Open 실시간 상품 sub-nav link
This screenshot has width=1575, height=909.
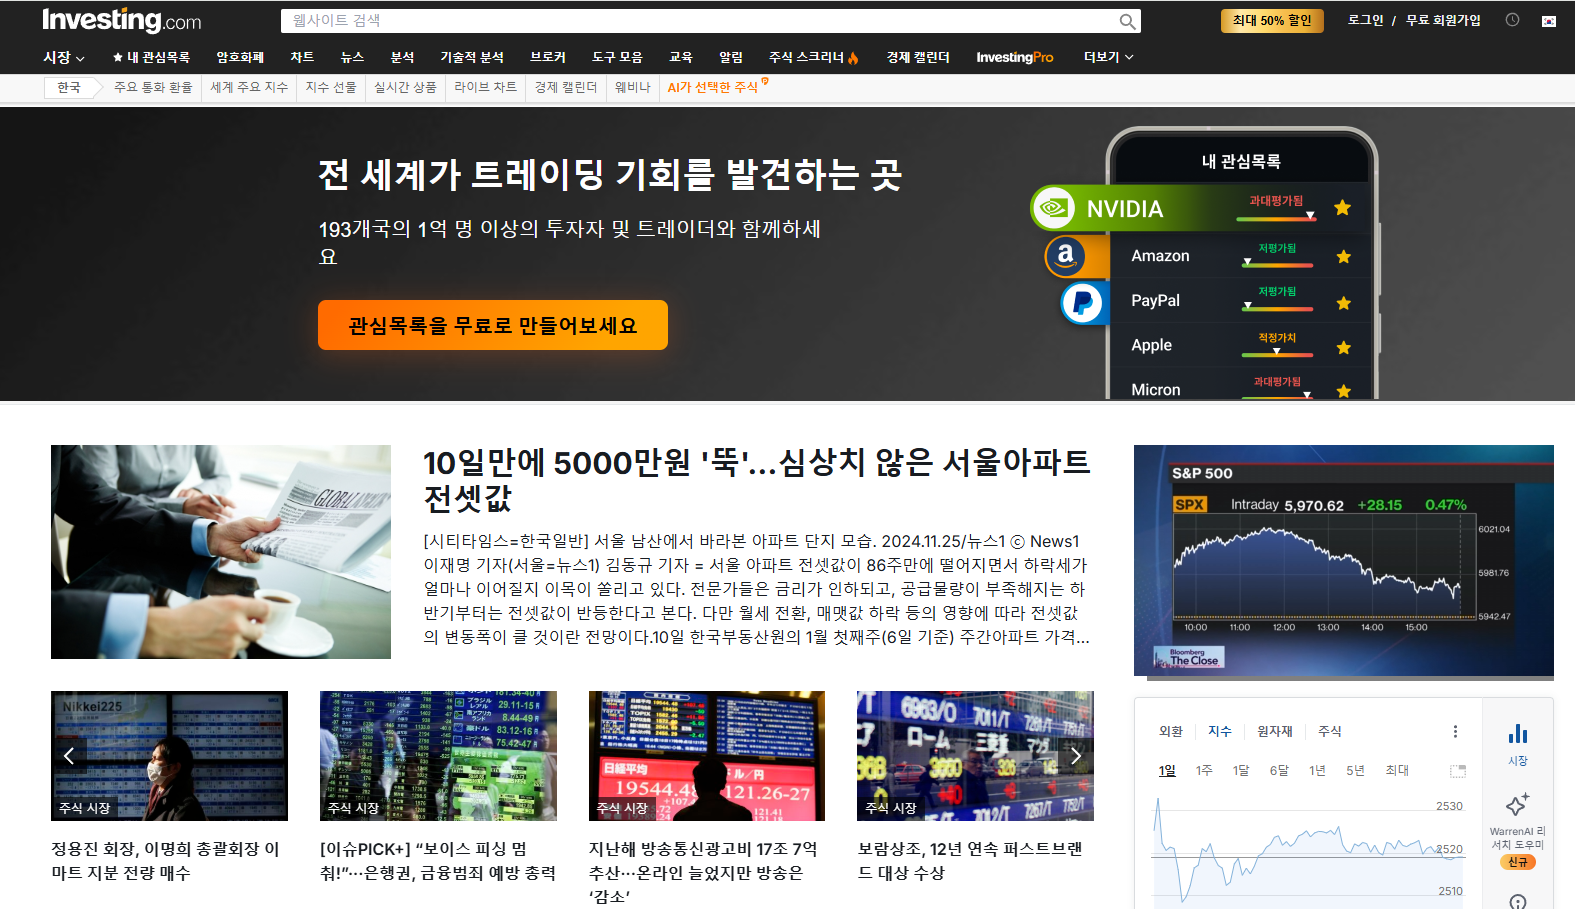point(405,88)
